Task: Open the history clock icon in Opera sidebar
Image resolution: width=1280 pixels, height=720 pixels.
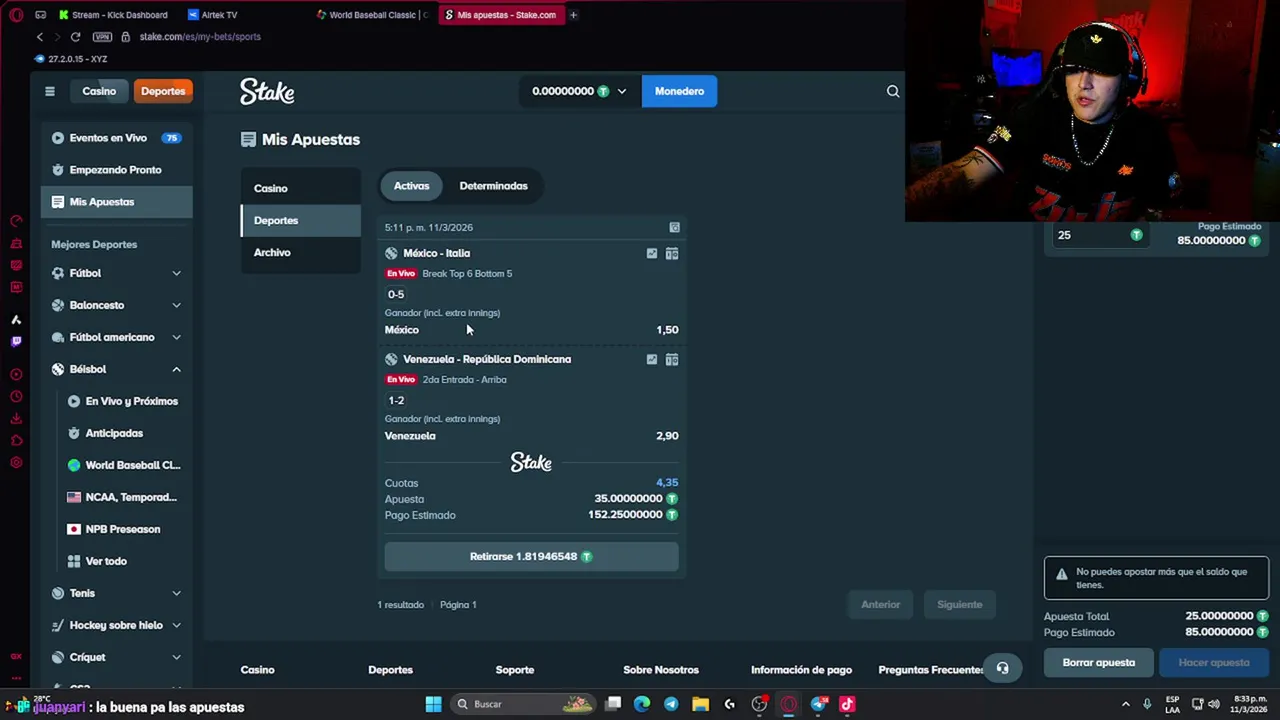Action: pyautogui.click(x=16, y=396)
